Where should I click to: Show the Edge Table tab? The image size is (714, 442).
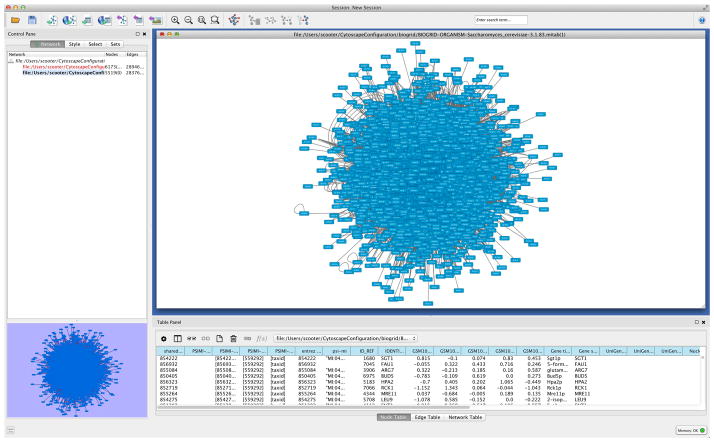427,417
